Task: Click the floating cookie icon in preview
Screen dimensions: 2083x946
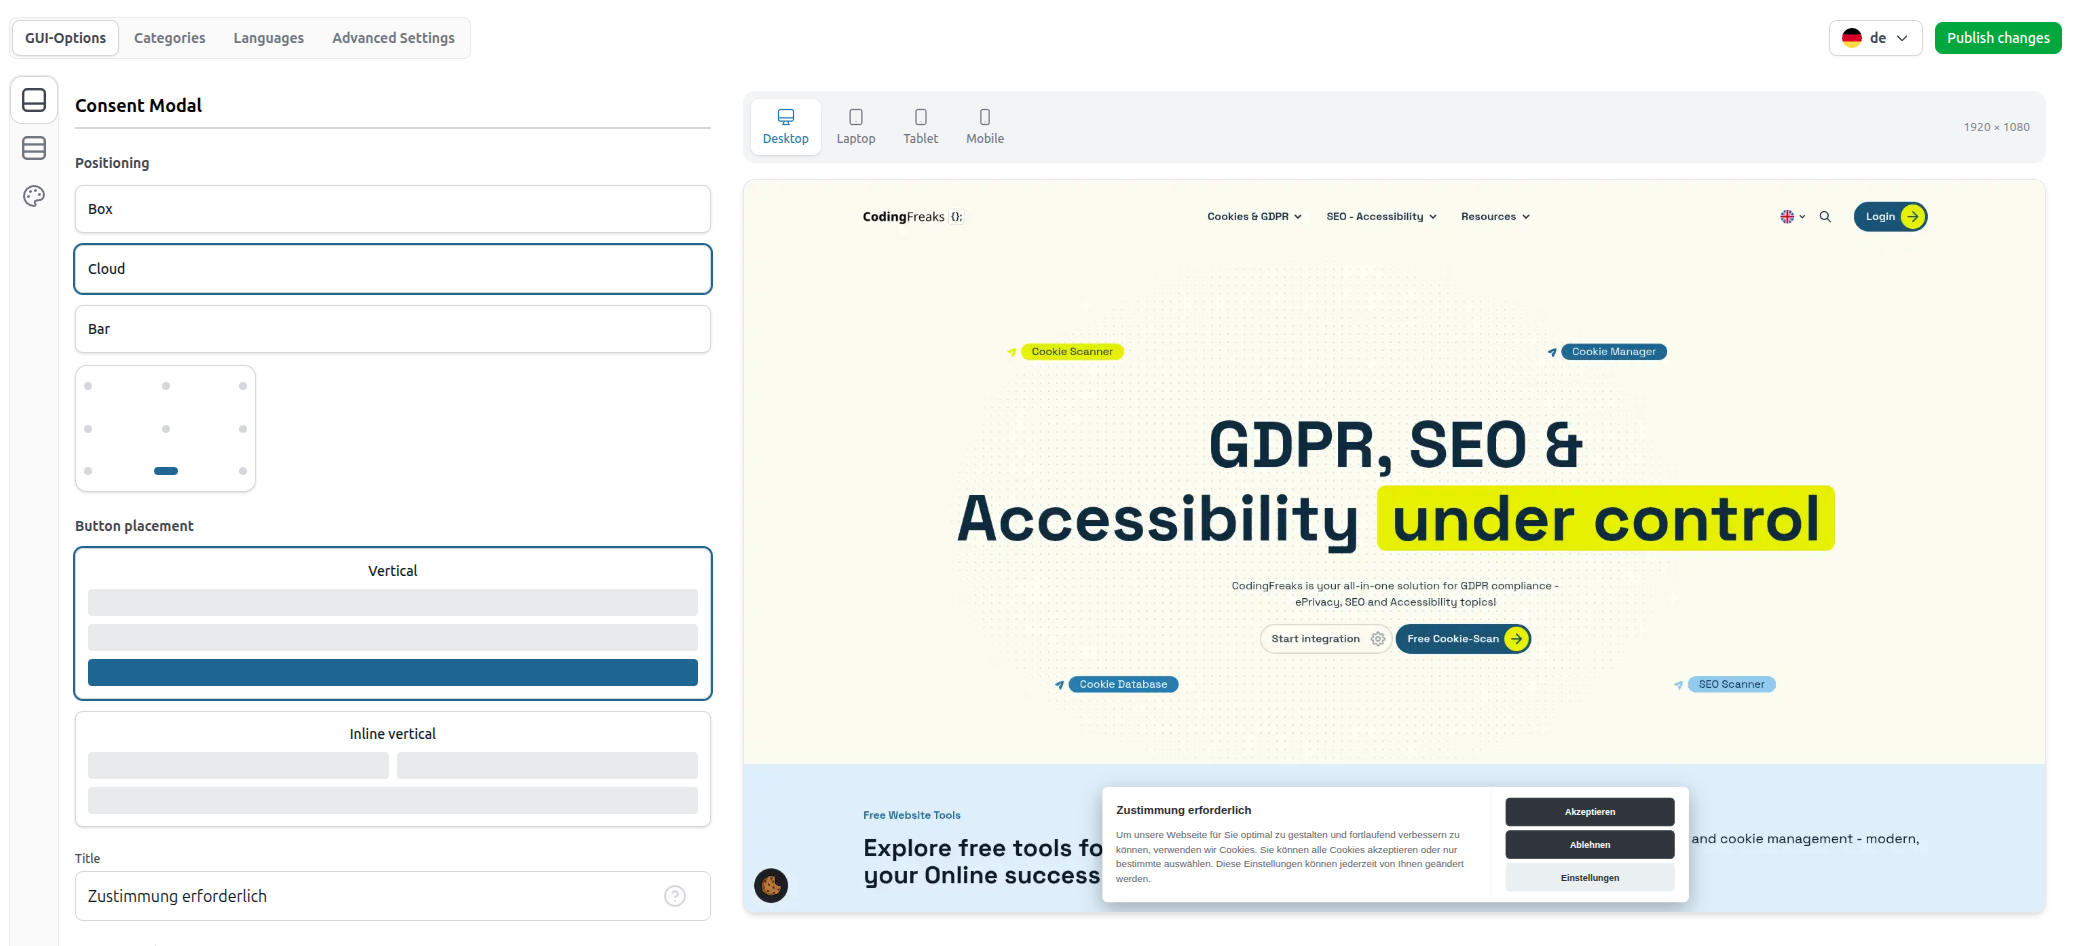Action: point(771,885)
